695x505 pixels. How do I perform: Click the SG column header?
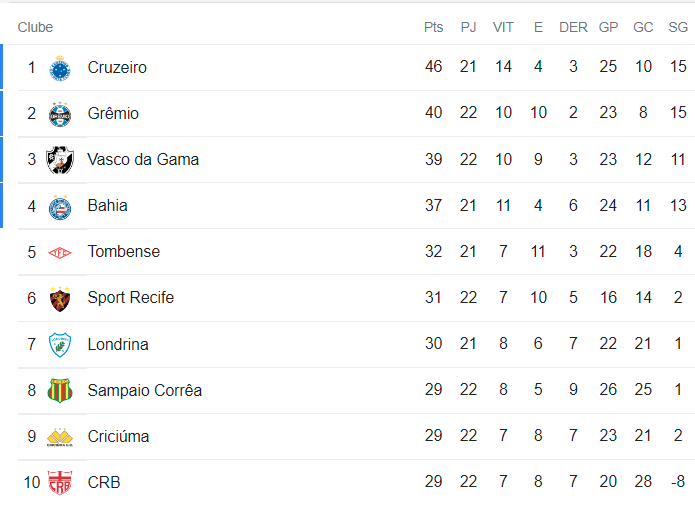(x=678, y=27)
